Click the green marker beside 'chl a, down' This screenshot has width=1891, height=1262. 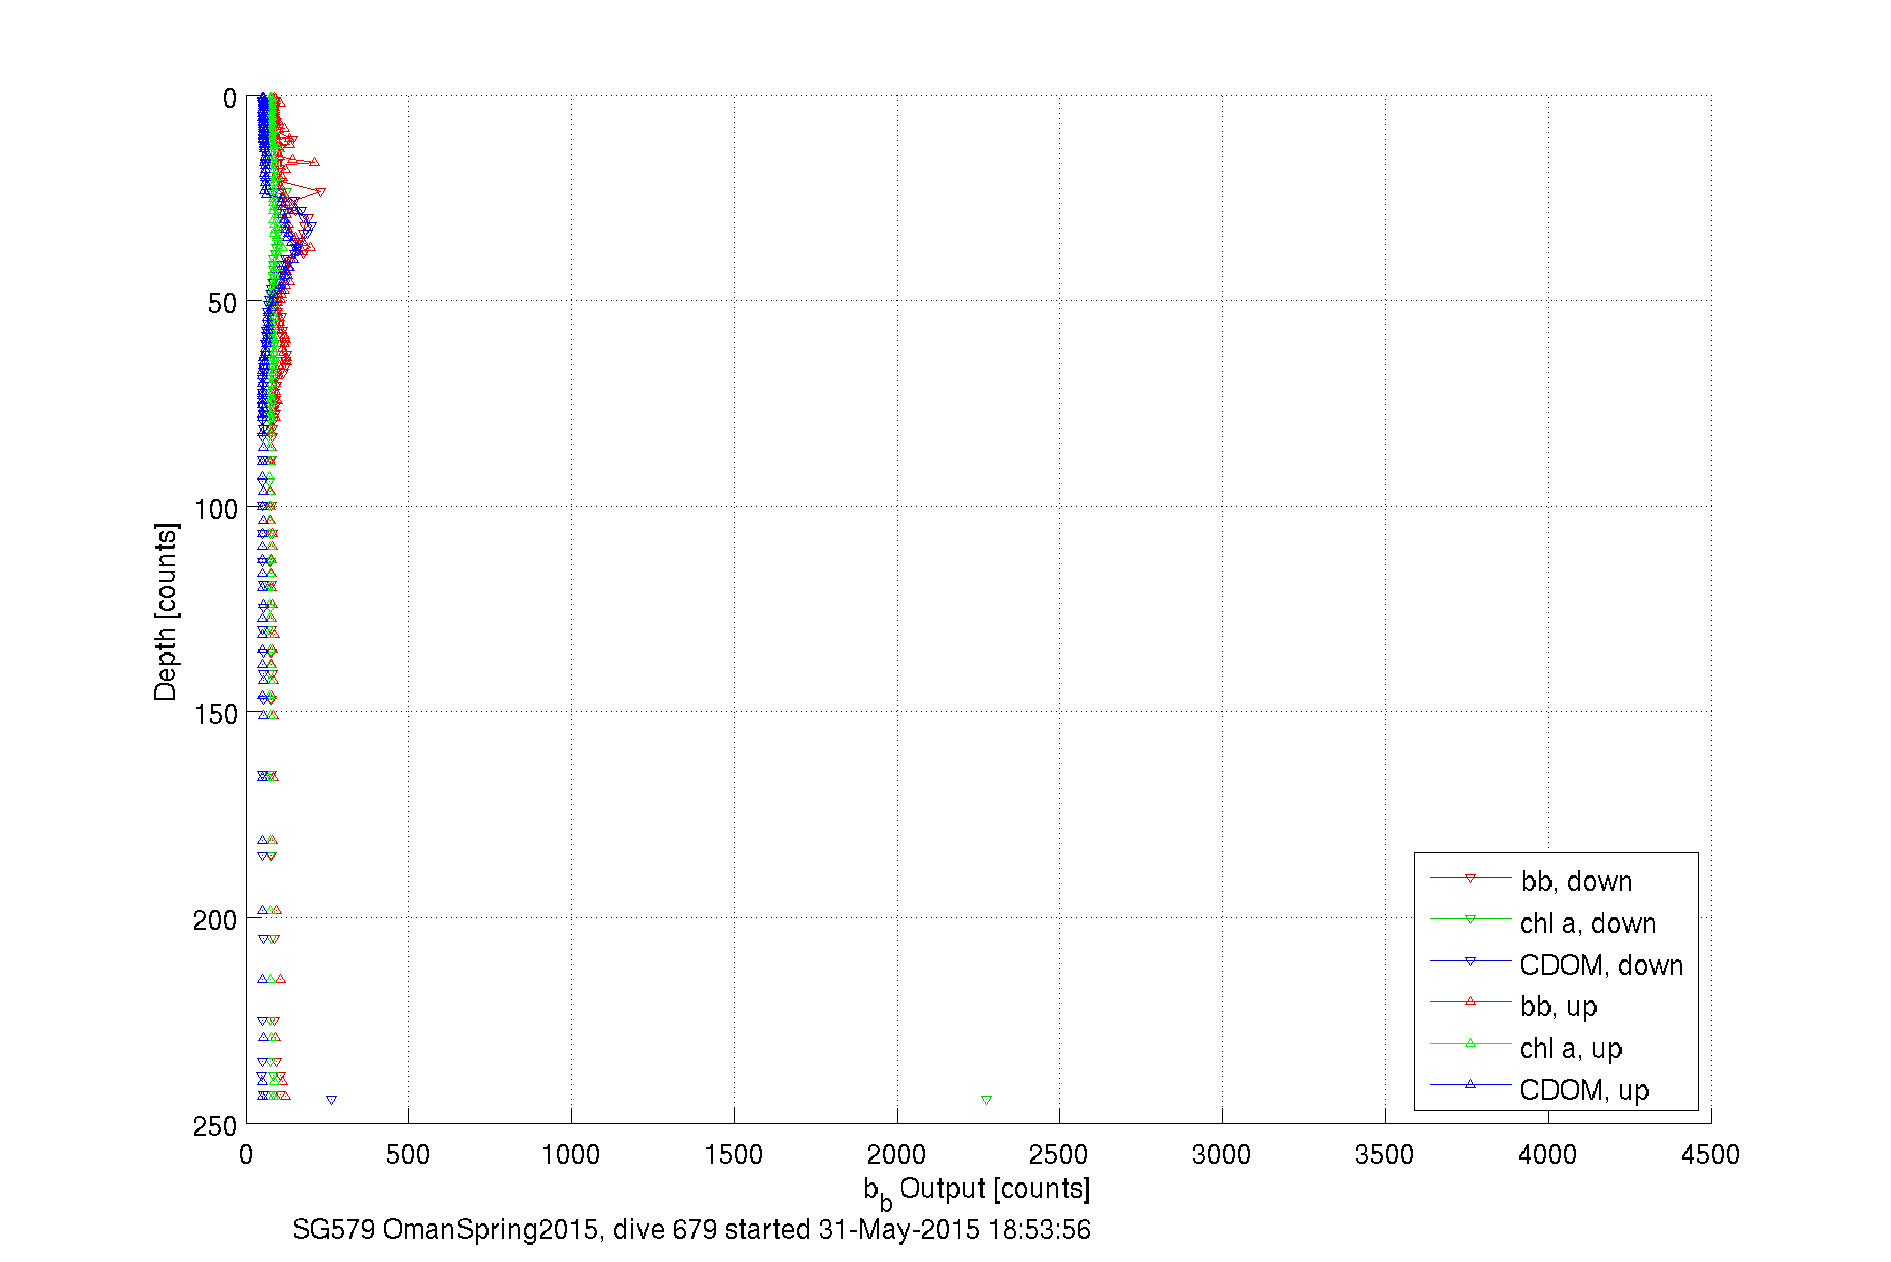coord(1470,919)
